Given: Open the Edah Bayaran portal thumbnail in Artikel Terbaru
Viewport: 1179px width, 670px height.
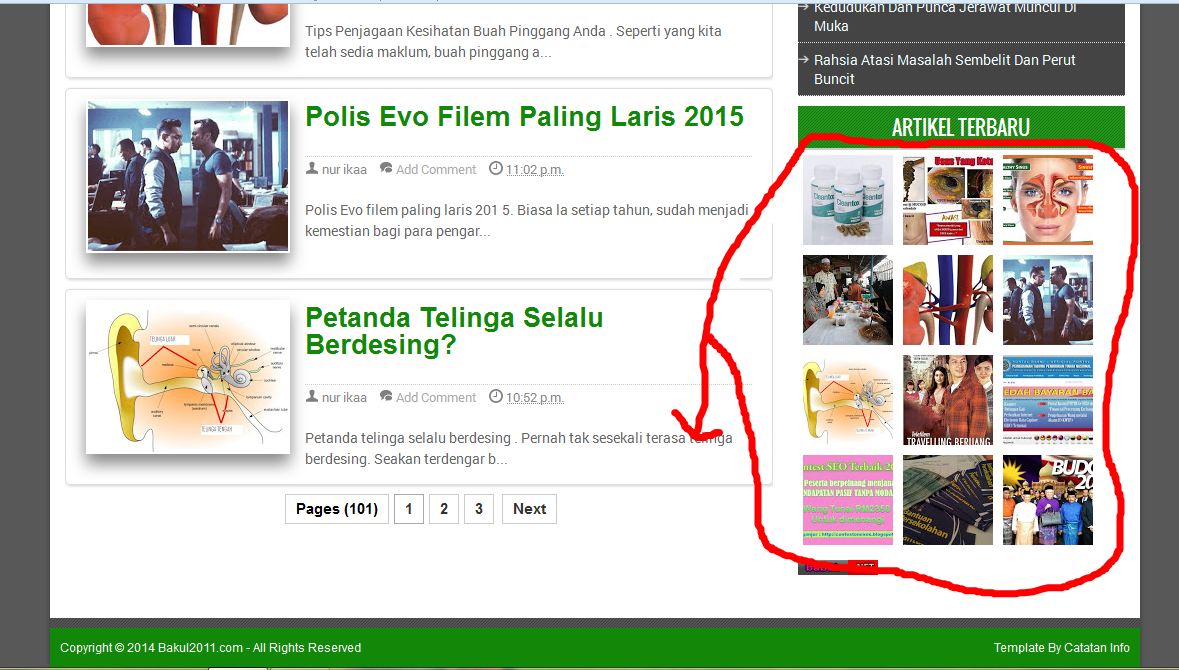Looking at the screenshot, I should pyautogui.click(x=1047, y=400).
